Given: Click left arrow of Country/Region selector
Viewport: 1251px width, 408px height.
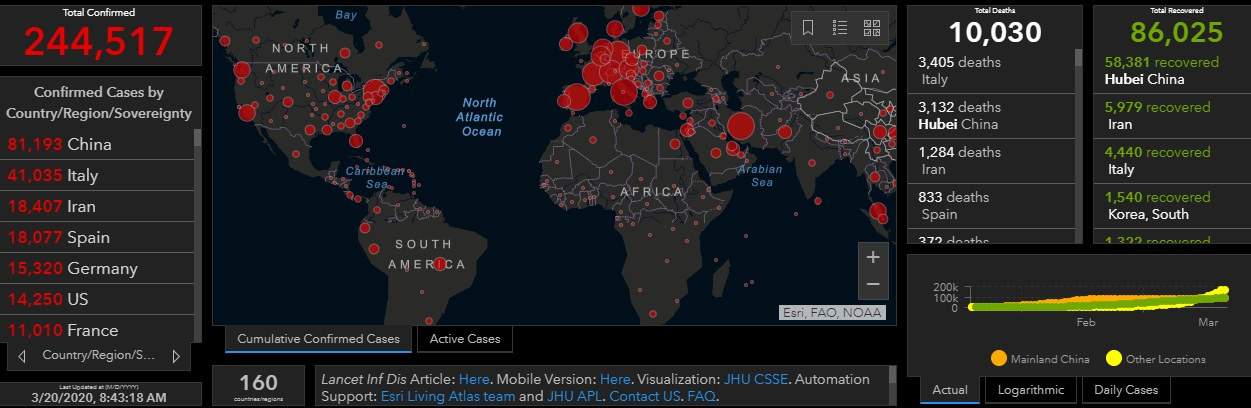Looking at the screenshot, I should (x=22, y=356).
